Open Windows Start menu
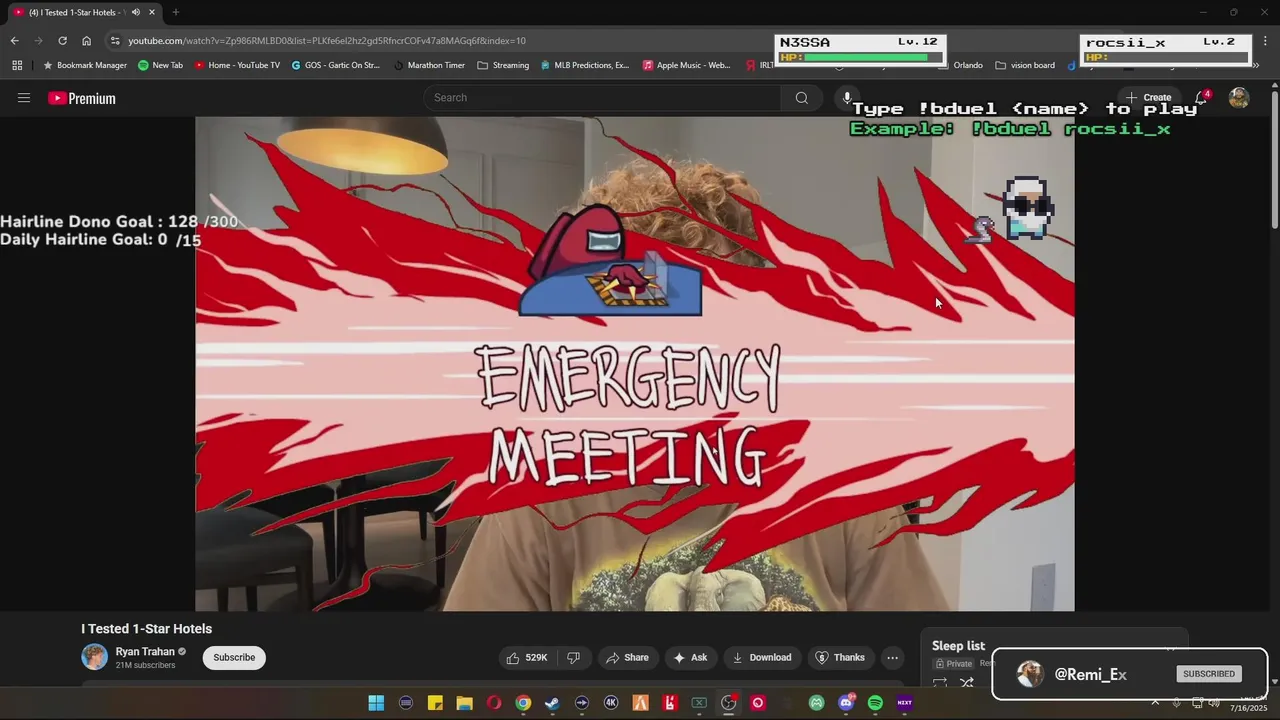Image resolution: width=1280 pixels, height=720 pixels. 376,703
